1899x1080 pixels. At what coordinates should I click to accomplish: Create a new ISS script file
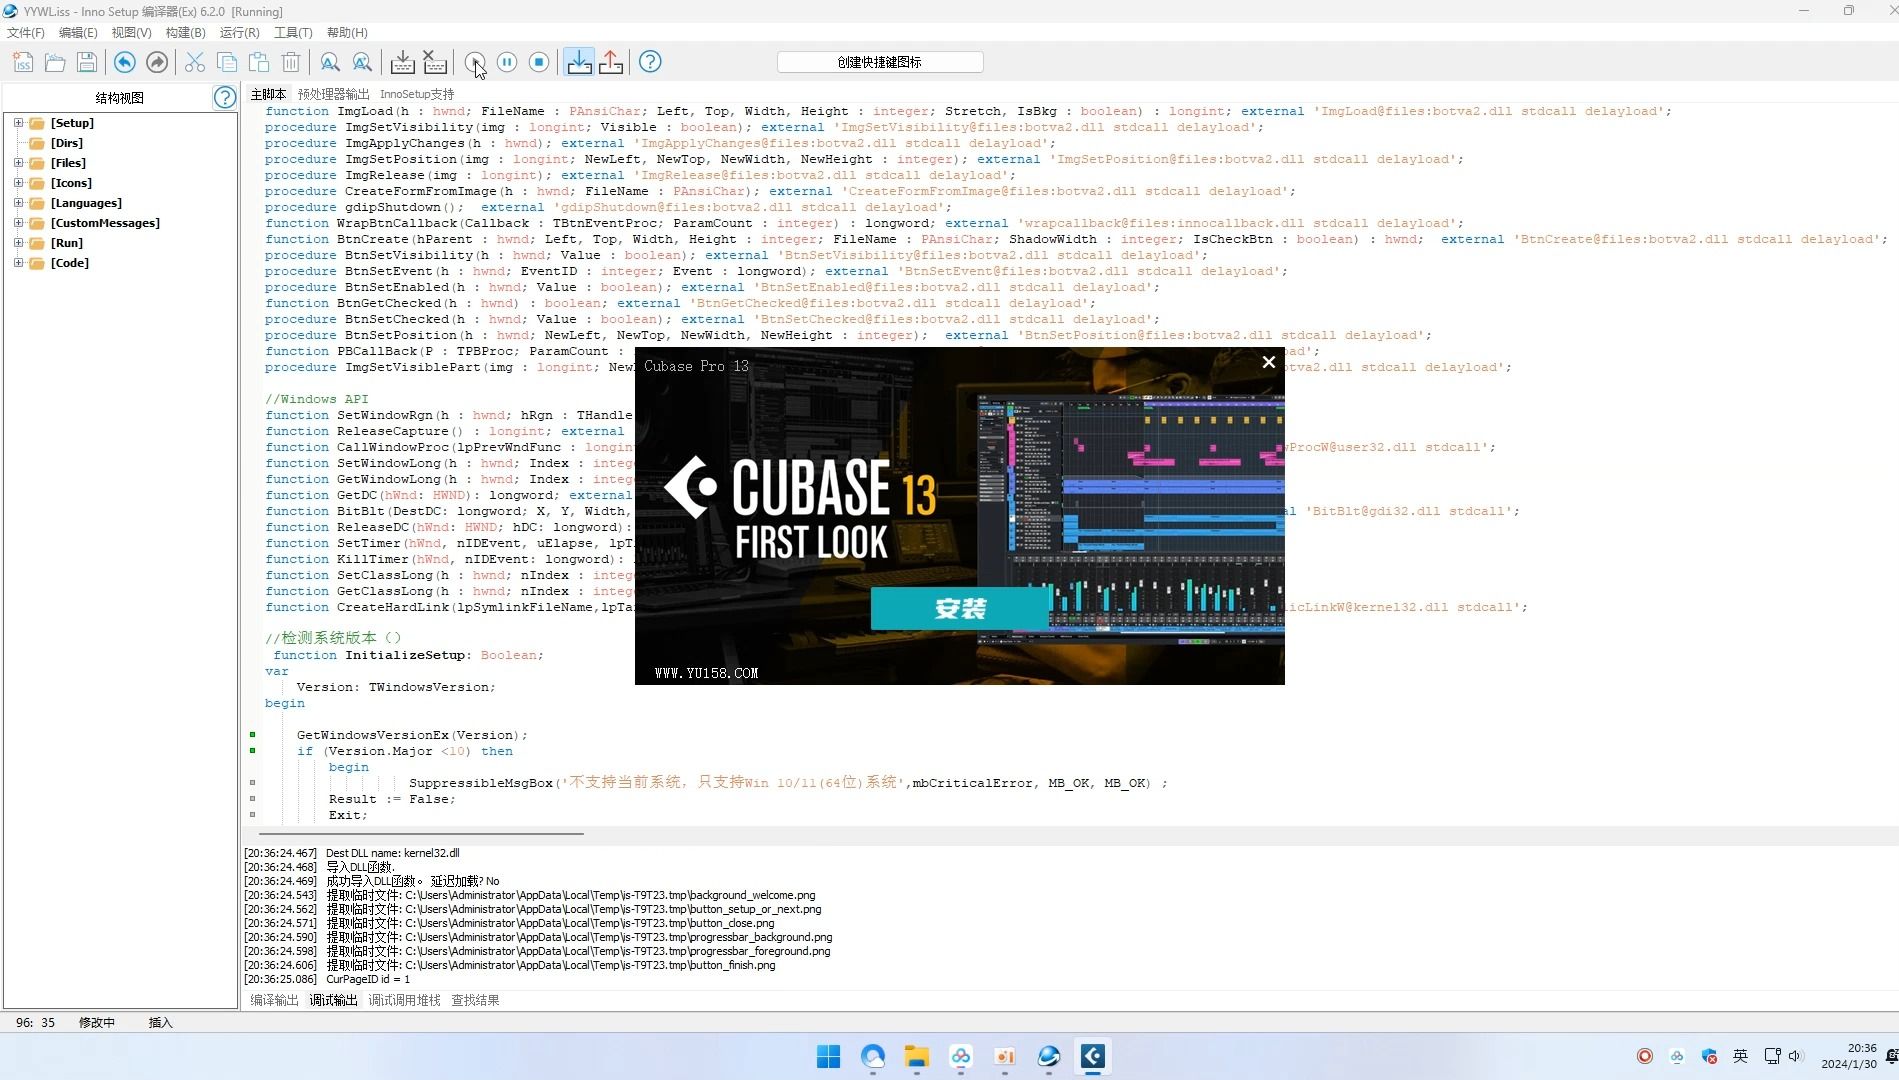pos(23,62)
